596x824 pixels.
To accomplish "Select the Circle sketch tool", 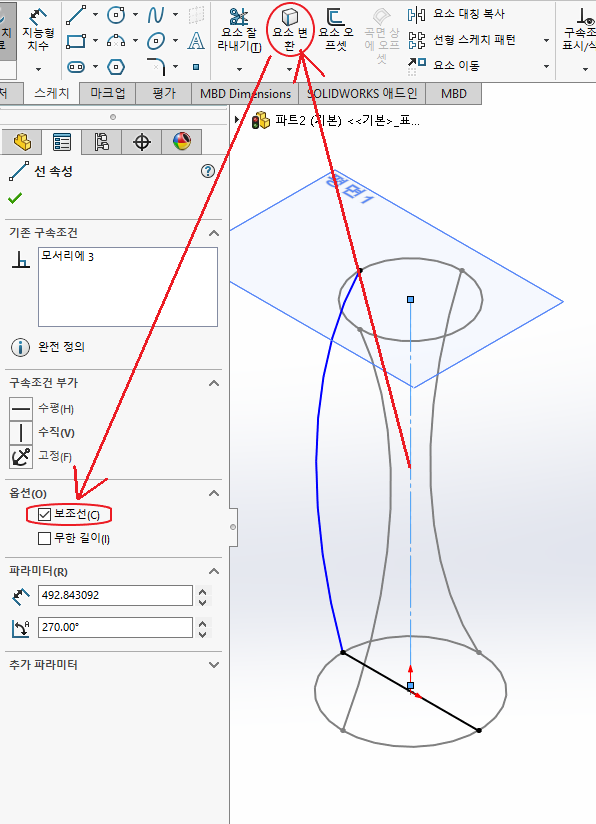I will pyautogui.click(x=116, y=15).
